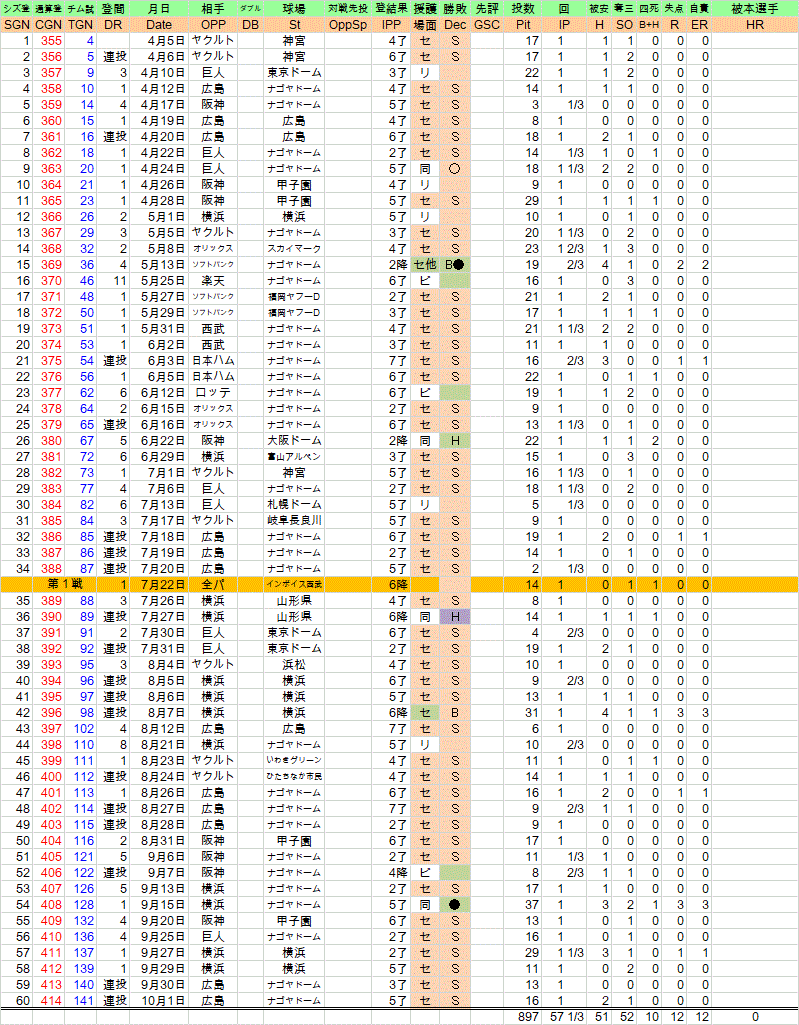Select blue team game number 141
This screenshot has height=1025, width=799.
click(84, 1001)
